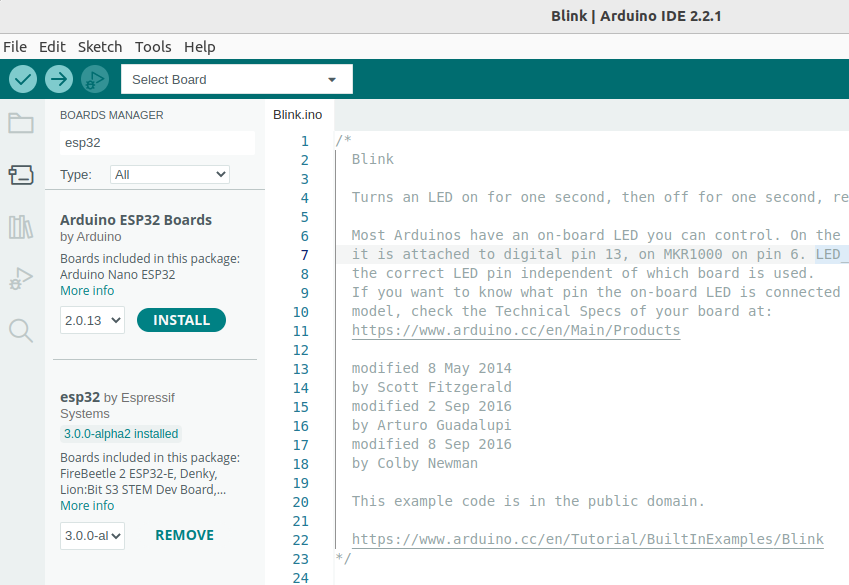Viewport: 849px width, 585px height.
Task: Open the Sketchbook folder panel
Action: click(21, 123)
